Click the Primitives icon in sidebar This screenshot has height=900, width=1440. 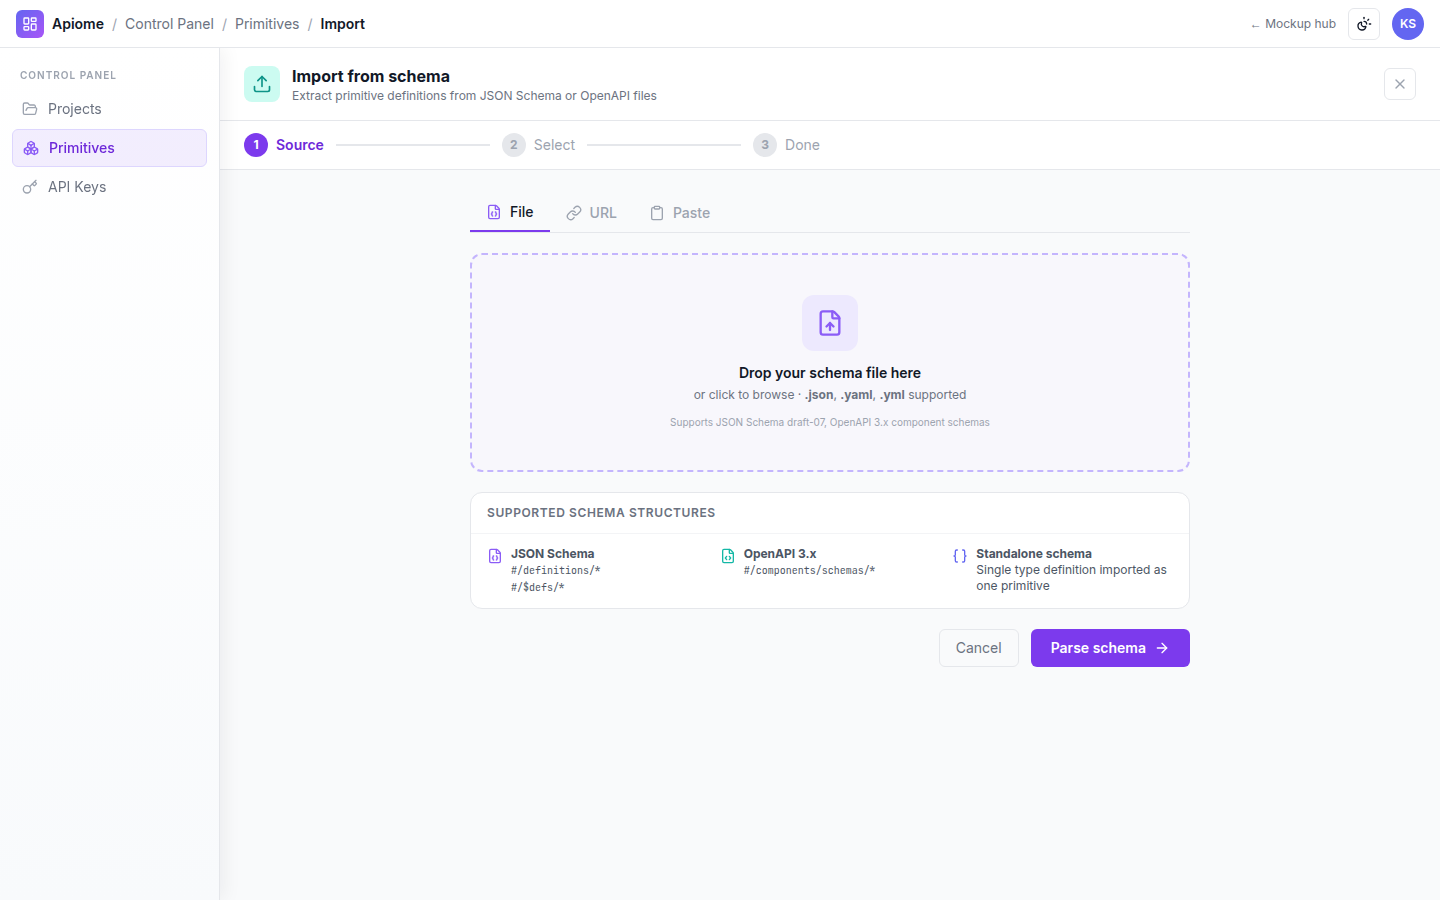(x=31, y=148)
